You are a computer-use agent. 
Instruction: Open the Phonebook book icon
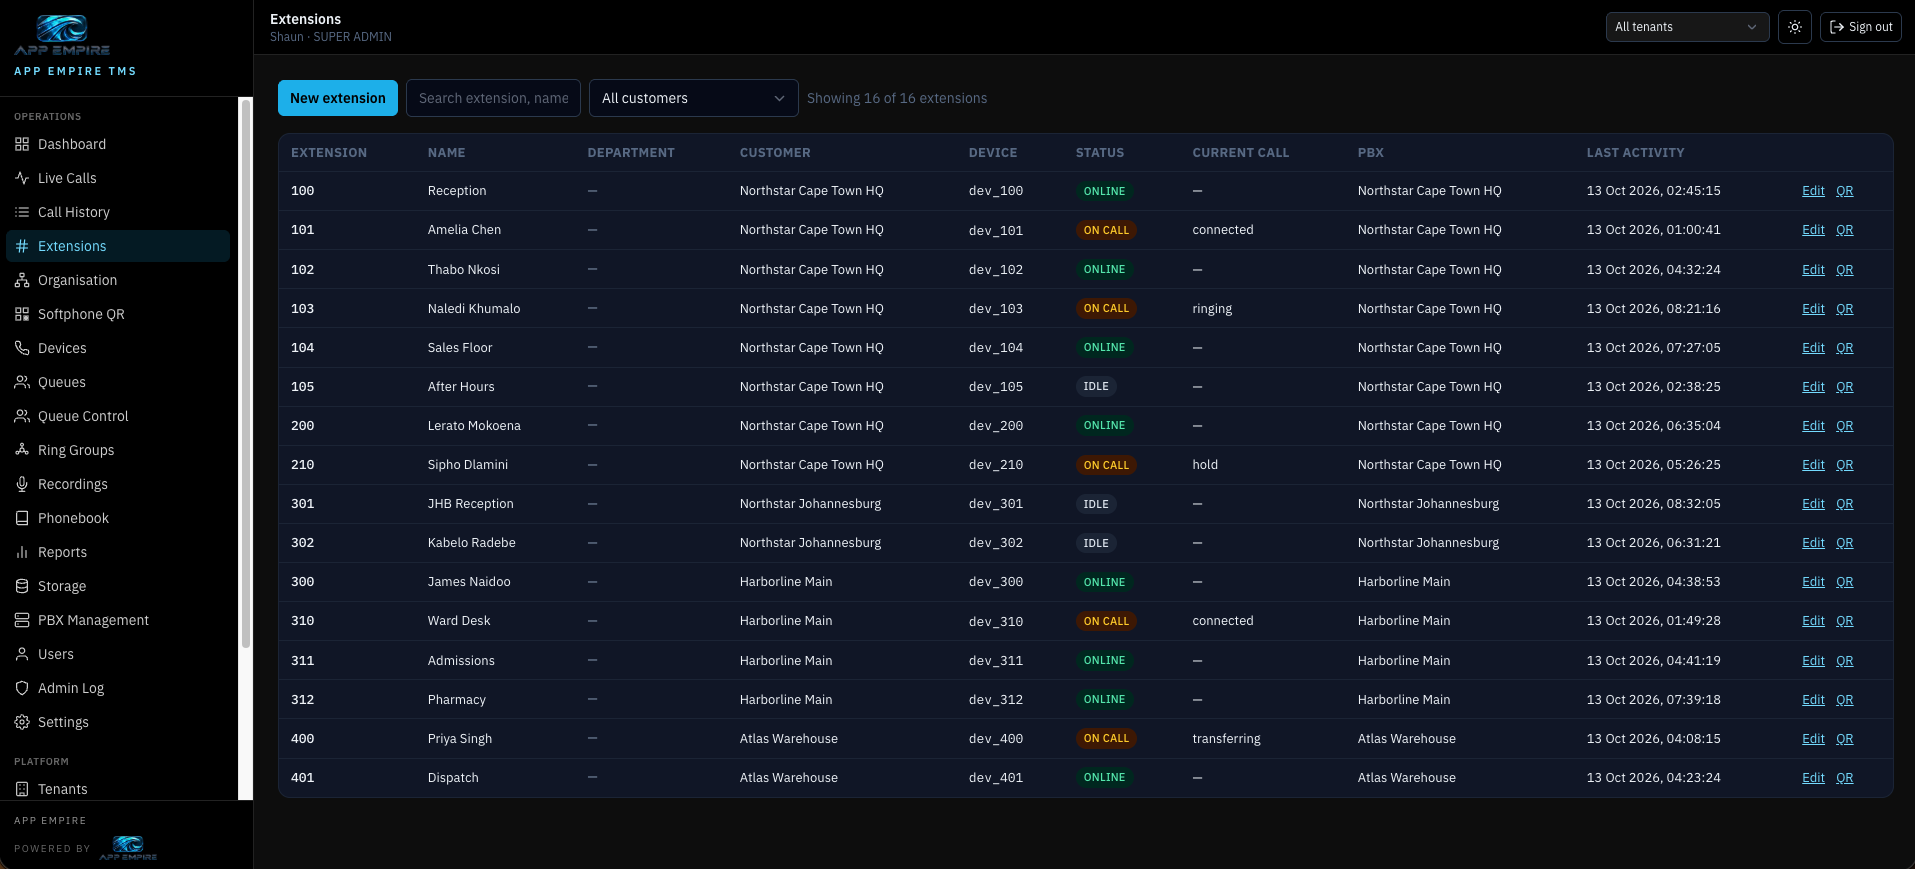[x=22, y=518]
